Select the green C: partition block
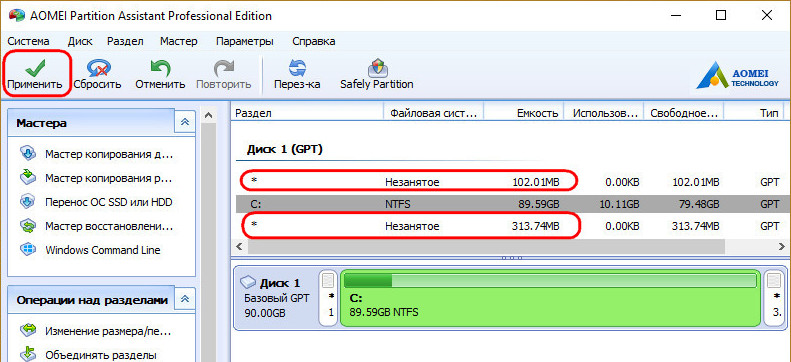791x362 pixels. pyautogui.click(x=550, y=298)
